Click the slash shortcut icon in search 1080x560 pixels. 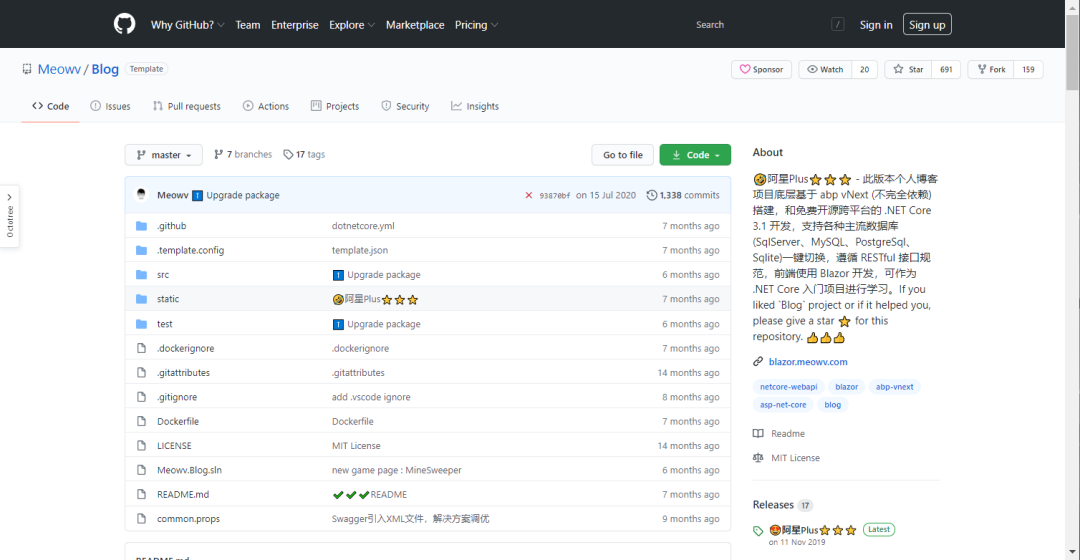coord(838,24)
